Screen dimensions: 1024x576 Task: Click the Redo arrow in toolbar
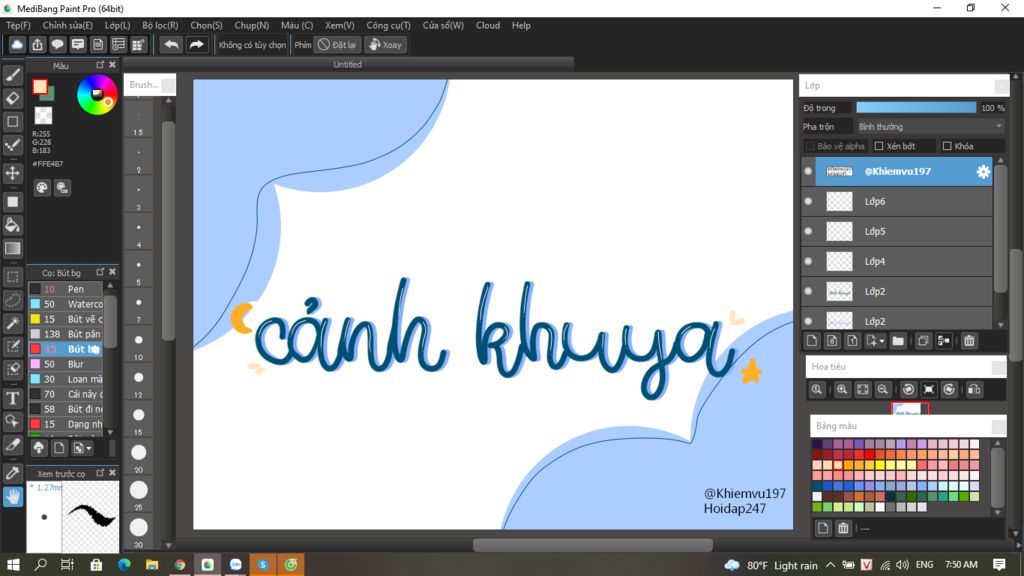coord(196,44)
